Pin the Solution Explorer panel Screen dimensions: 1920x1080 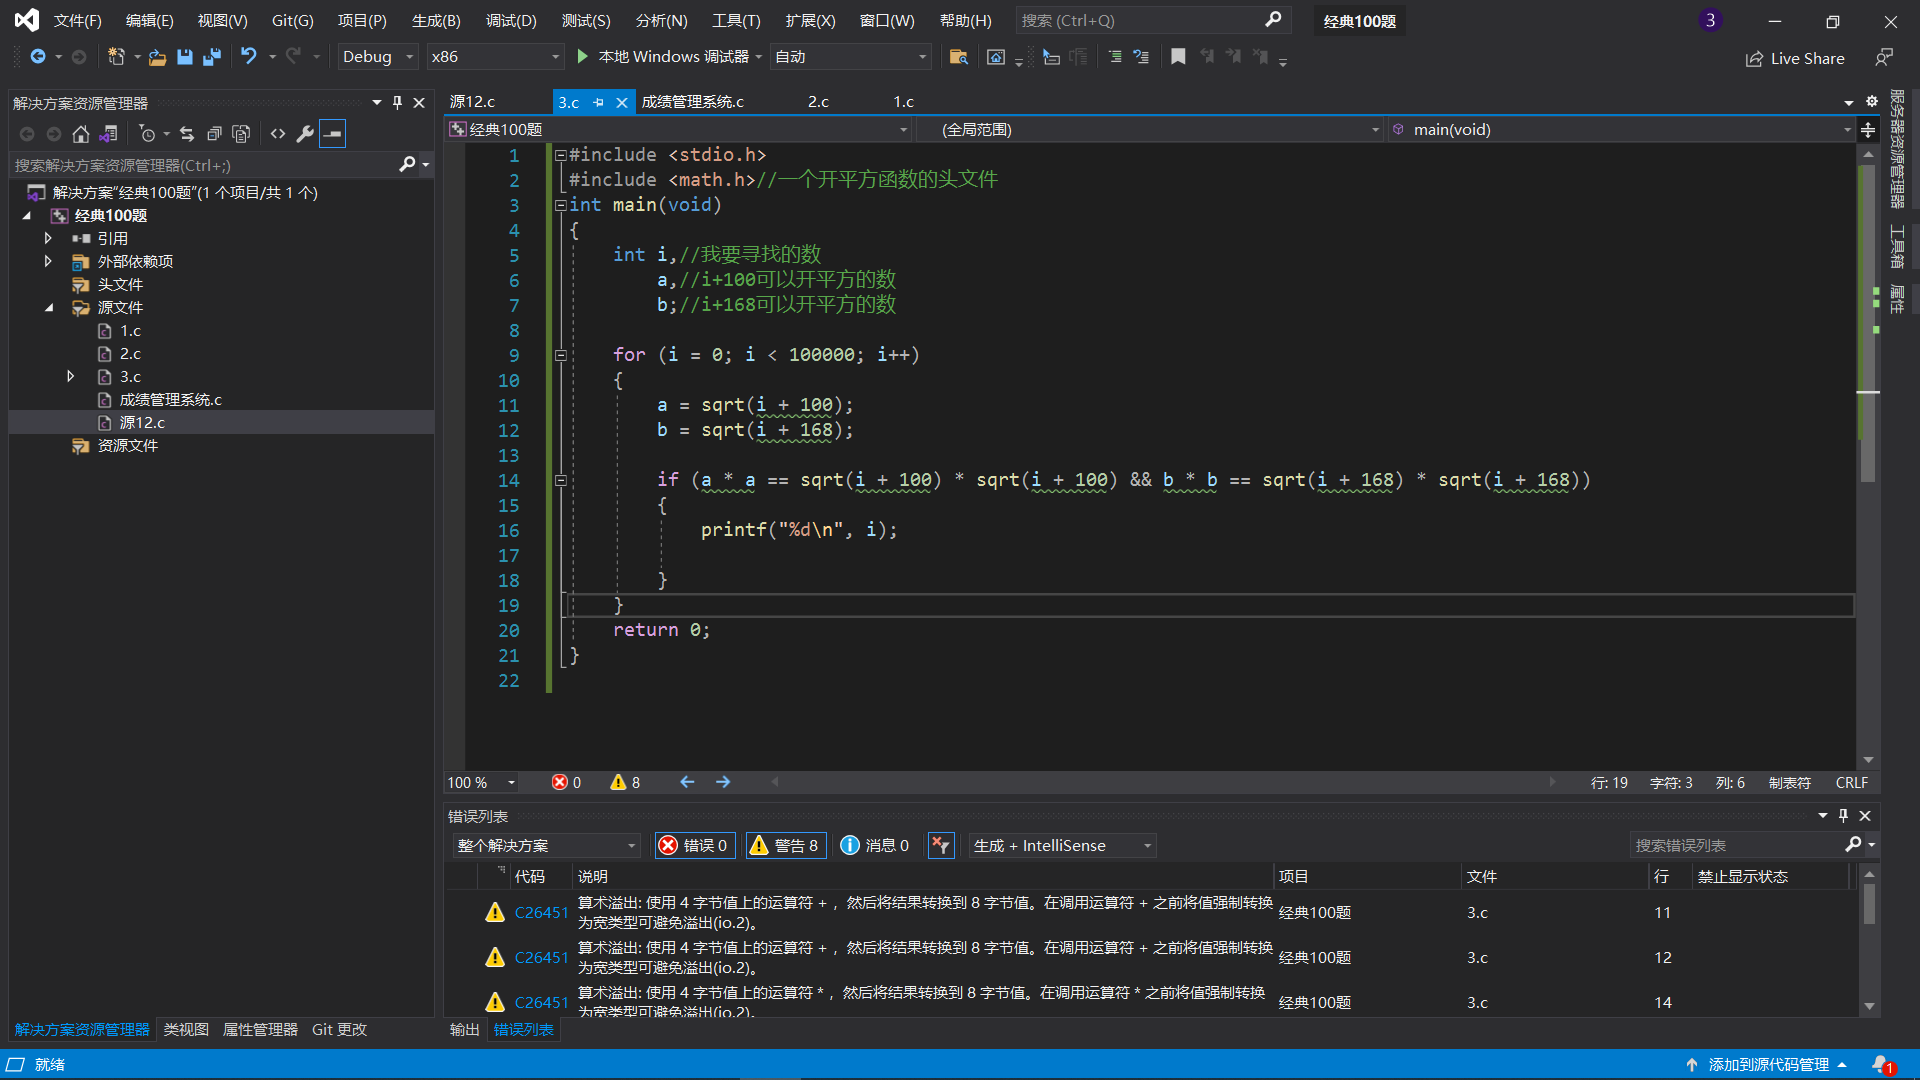coord(398,102)
